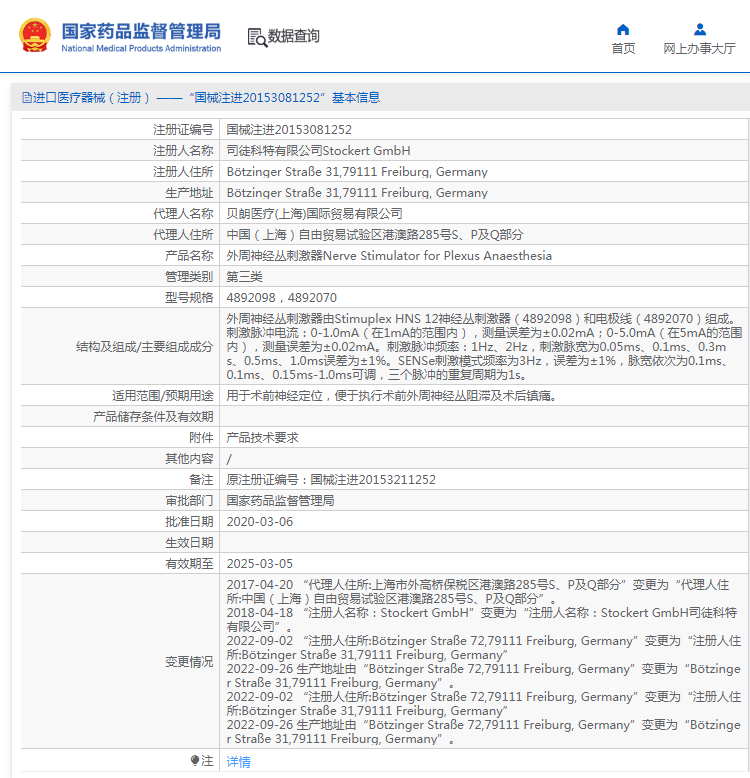Click the 国家药品监督管理局 approval department value
Image resolution: width=750 pixels, height=778 pixels.
click(280, 501)
